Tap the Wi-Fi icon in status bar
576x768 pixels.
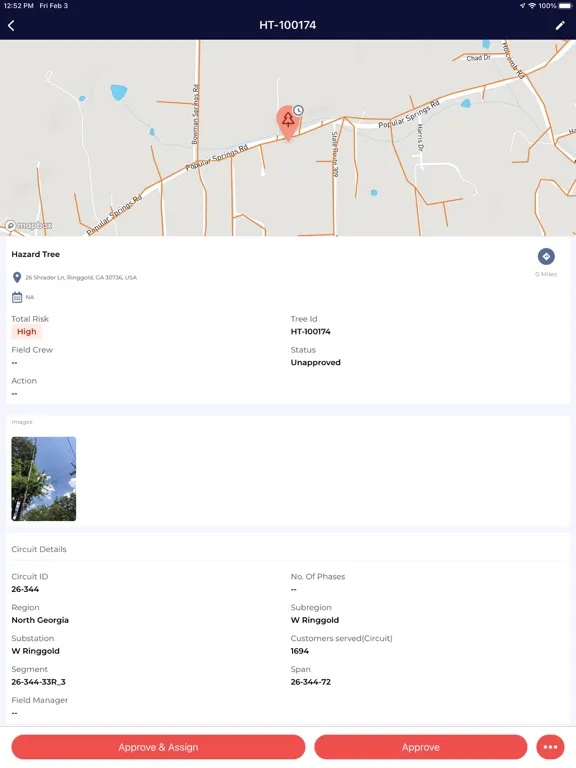532,6
